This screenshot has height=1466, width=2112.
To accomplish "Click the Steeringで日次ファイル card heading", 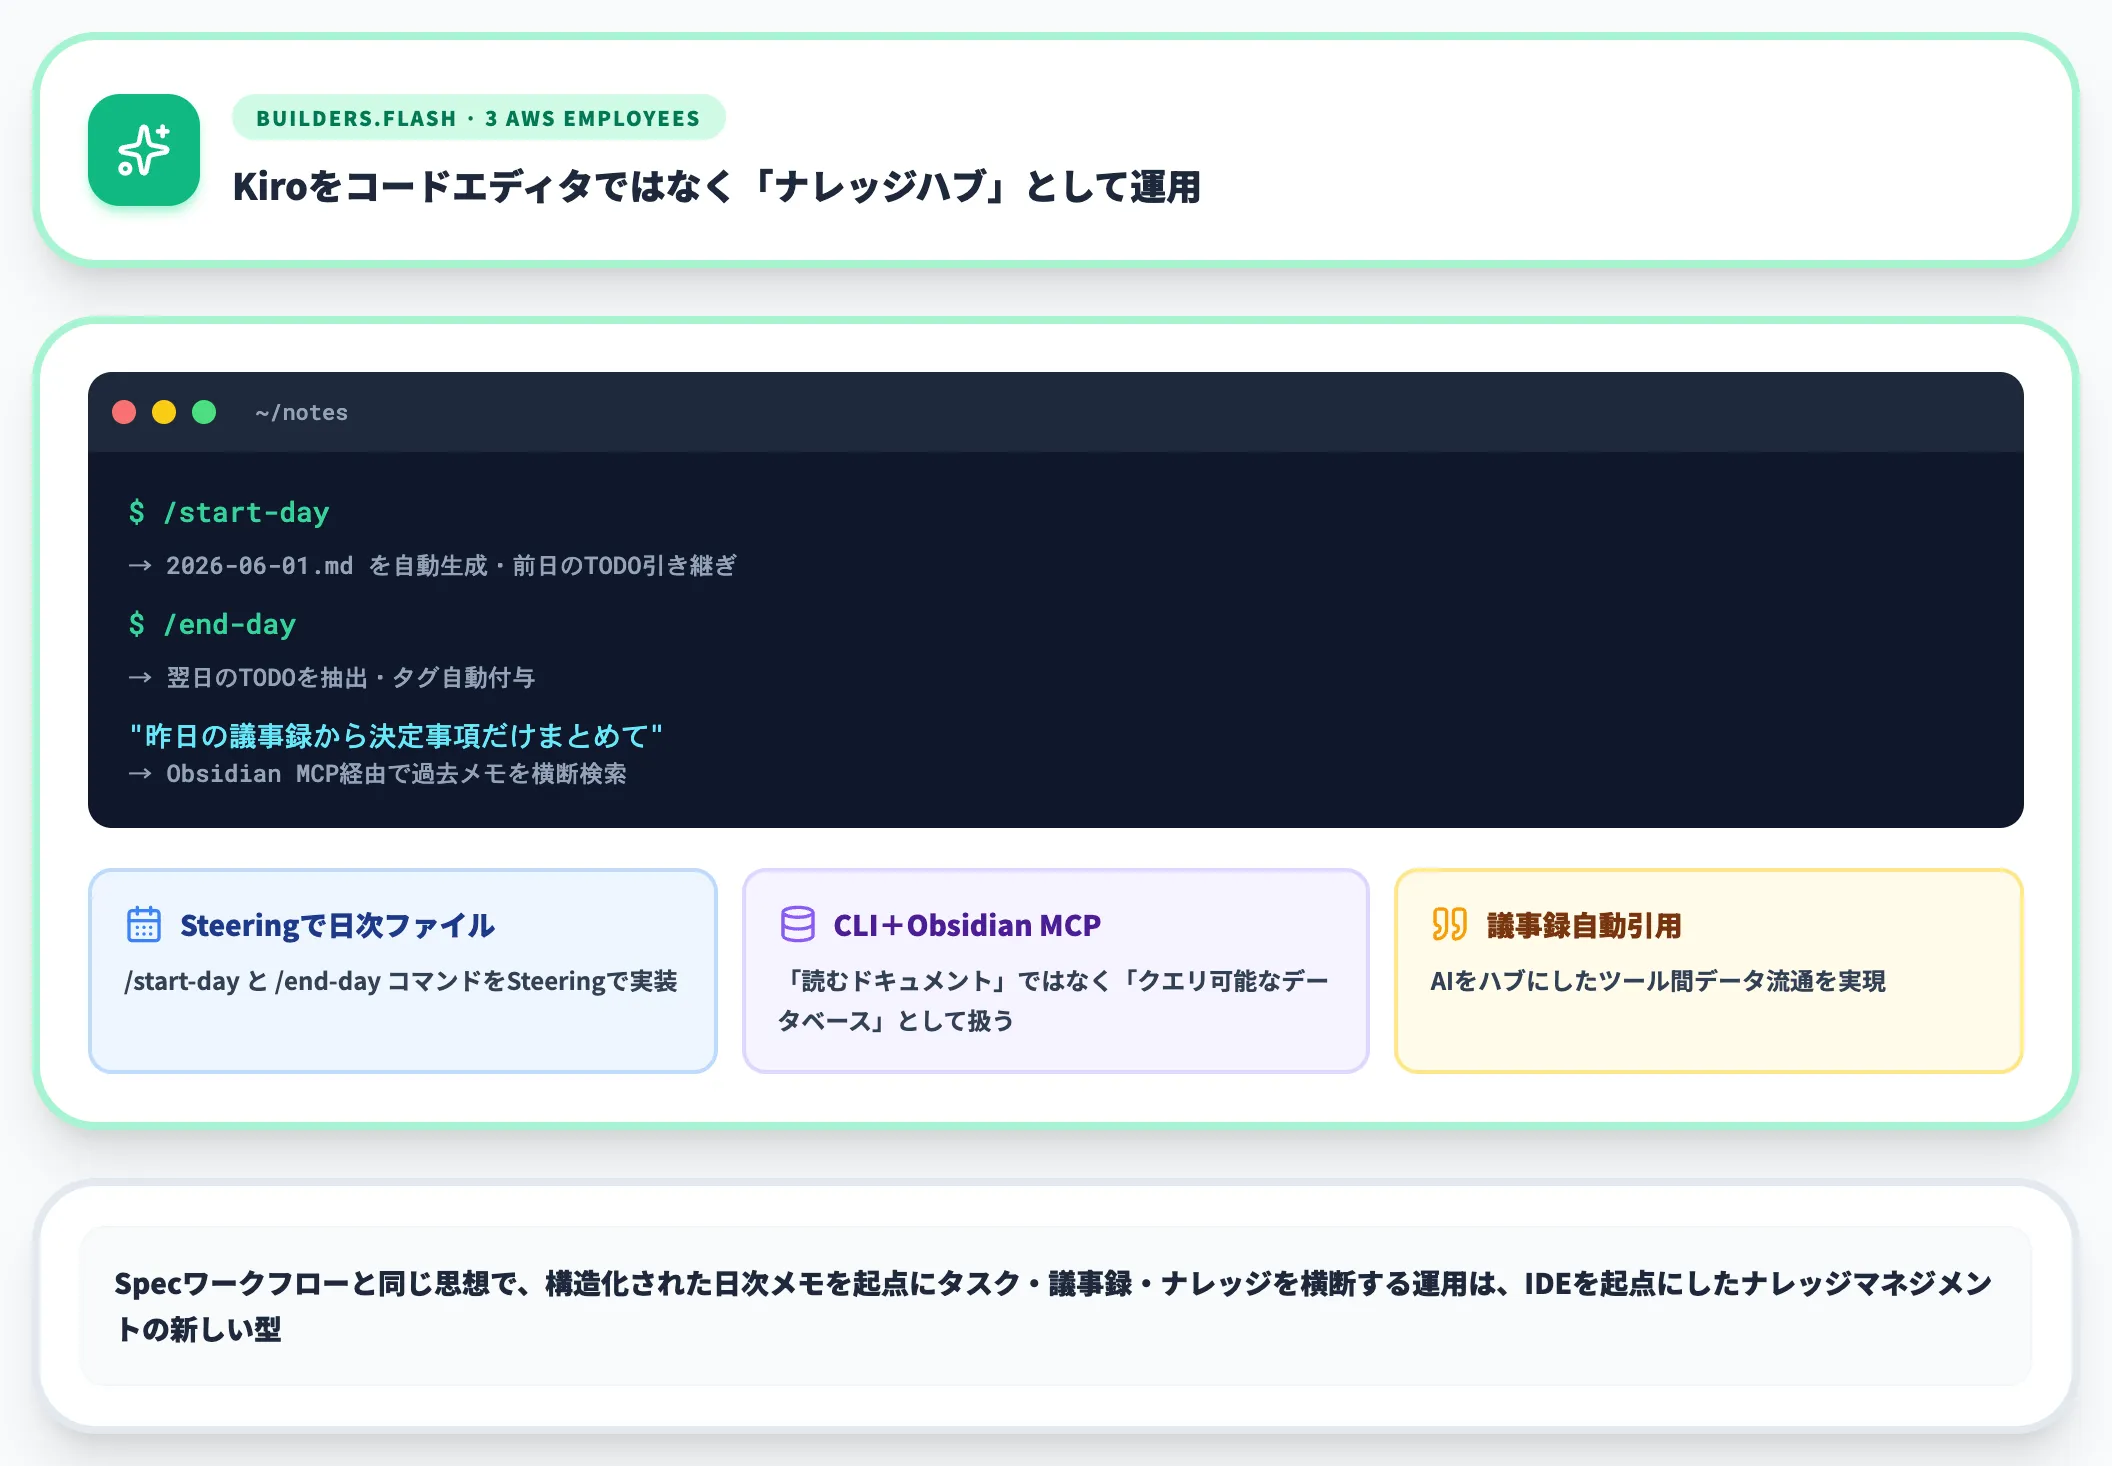I will (x=337, y=925).
